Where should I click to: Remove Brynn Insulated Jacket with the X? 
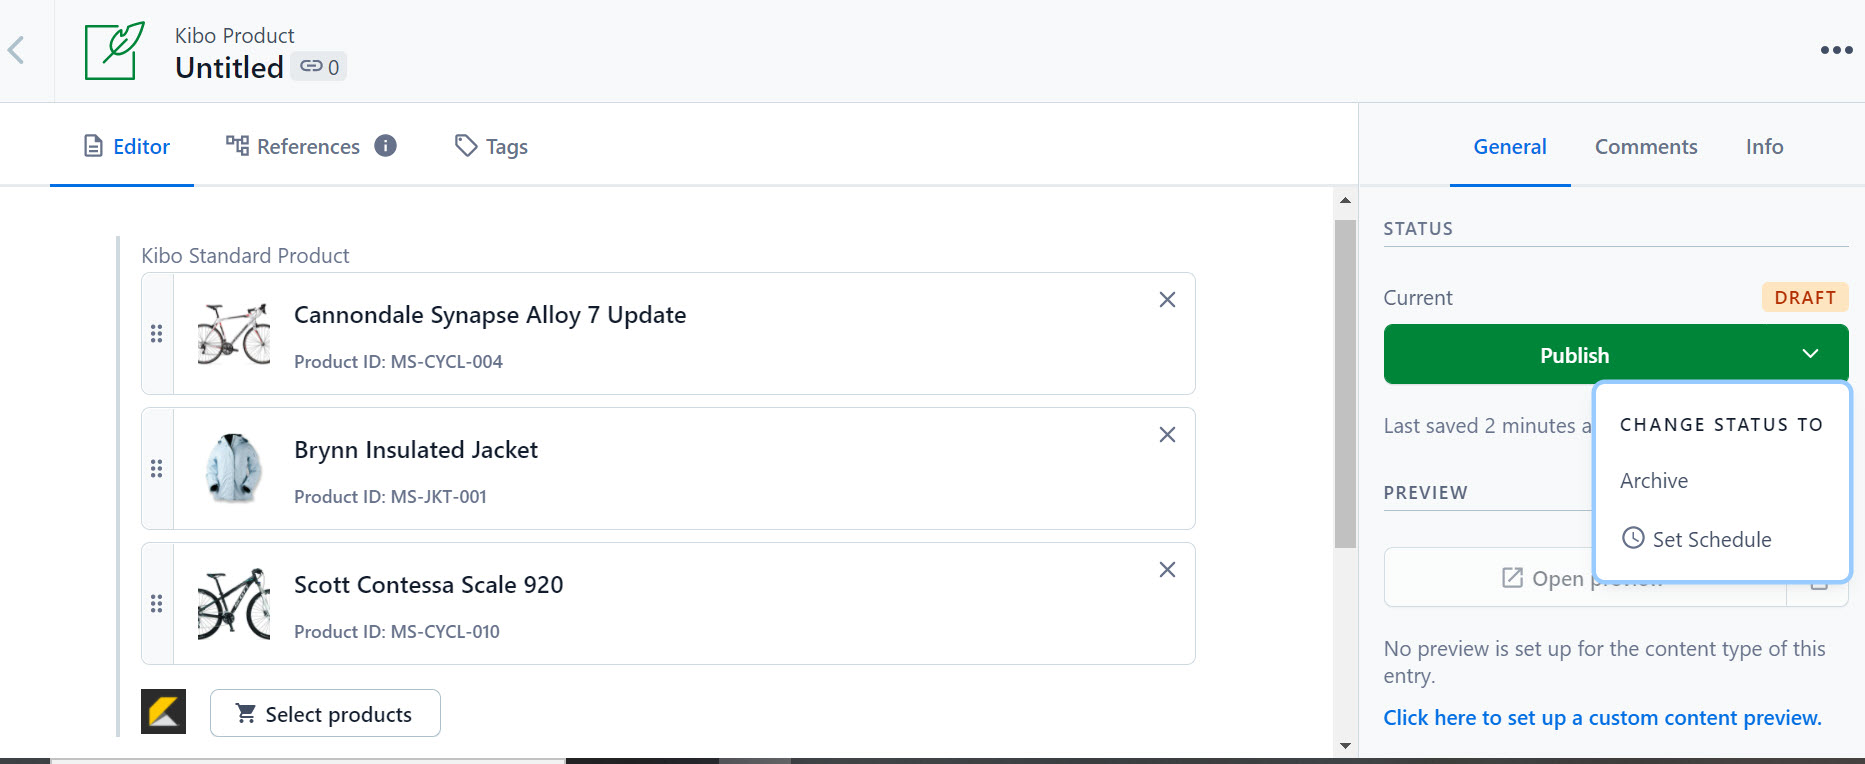pyautogui.click(x=1166, y=434)
